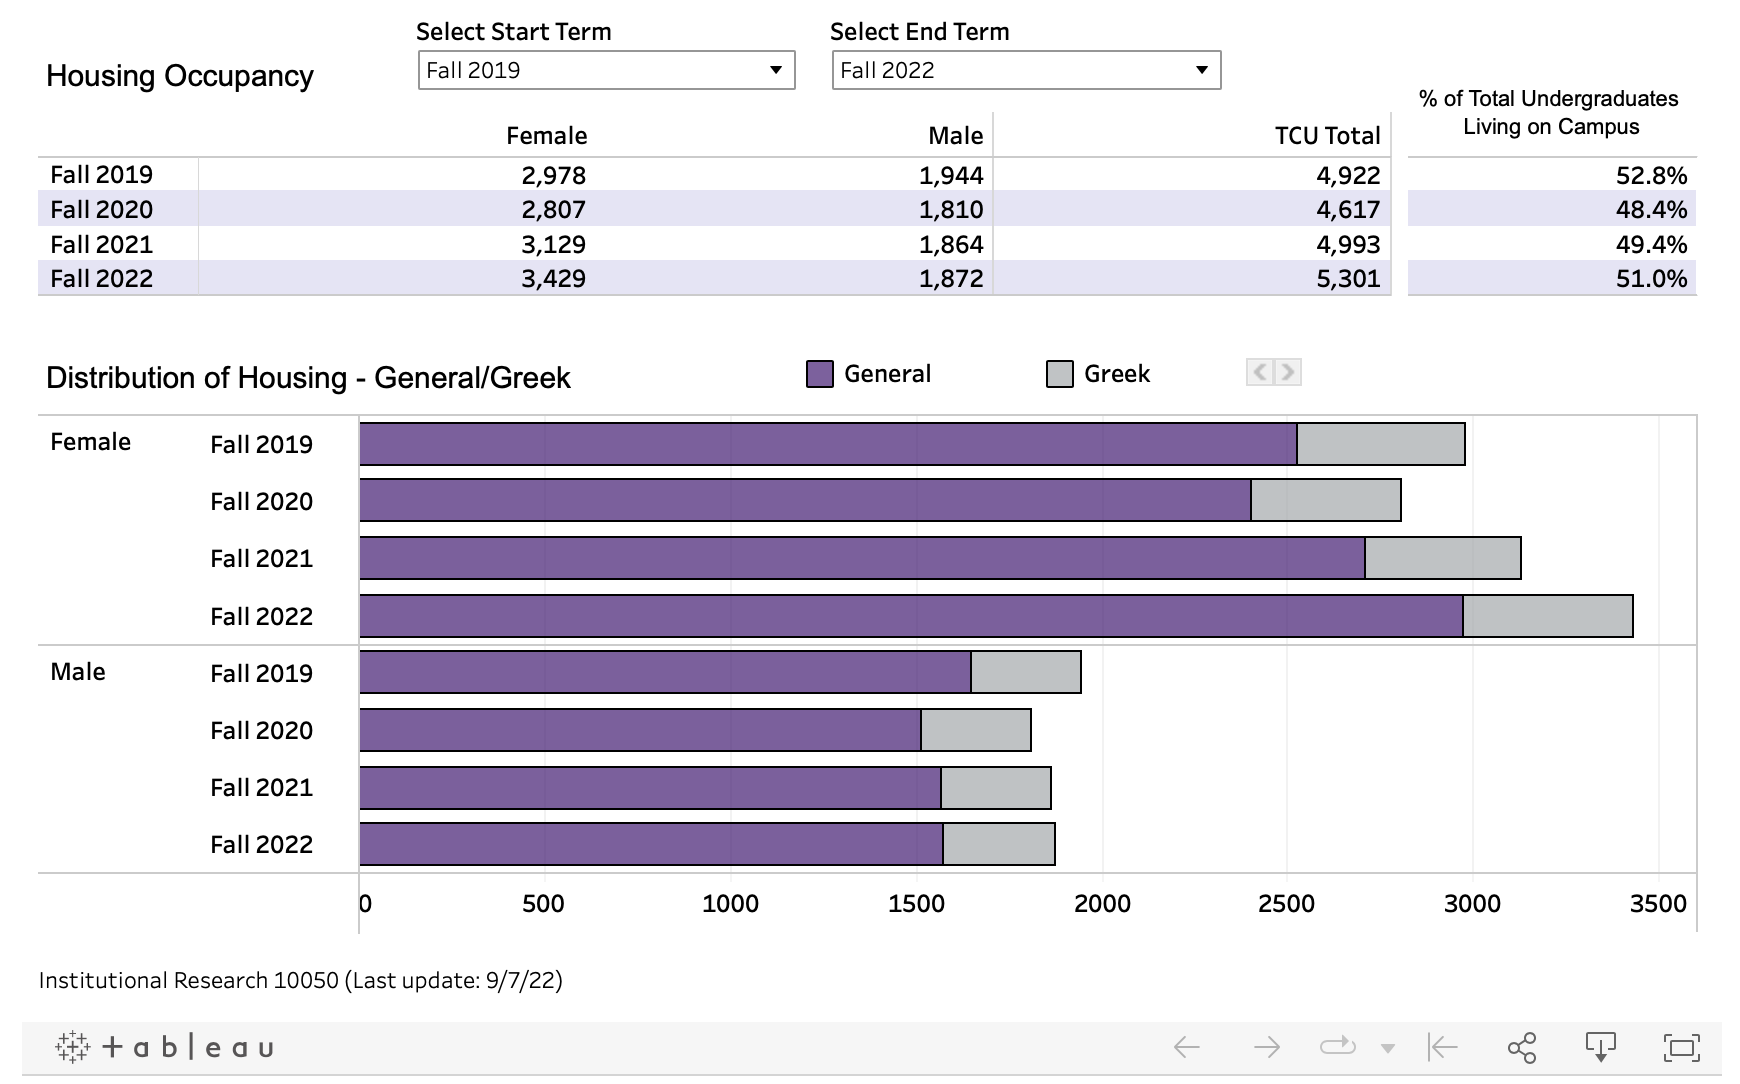The width and height of the screenshot is (1740, 1084).
Task: Click the legend scroll left arrow
Action: [x=1260, y=373]
